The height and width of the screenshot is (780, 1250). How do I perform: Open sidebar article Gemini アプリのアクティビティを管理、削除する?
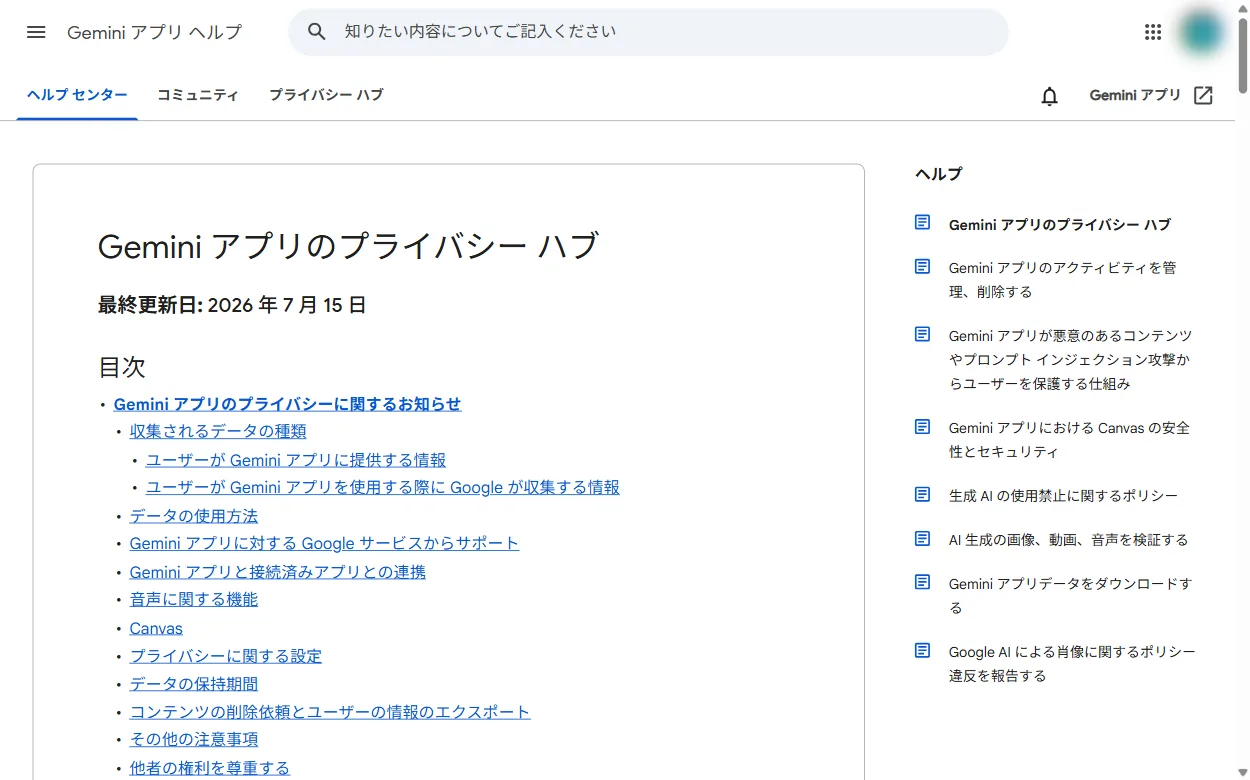1063,280
